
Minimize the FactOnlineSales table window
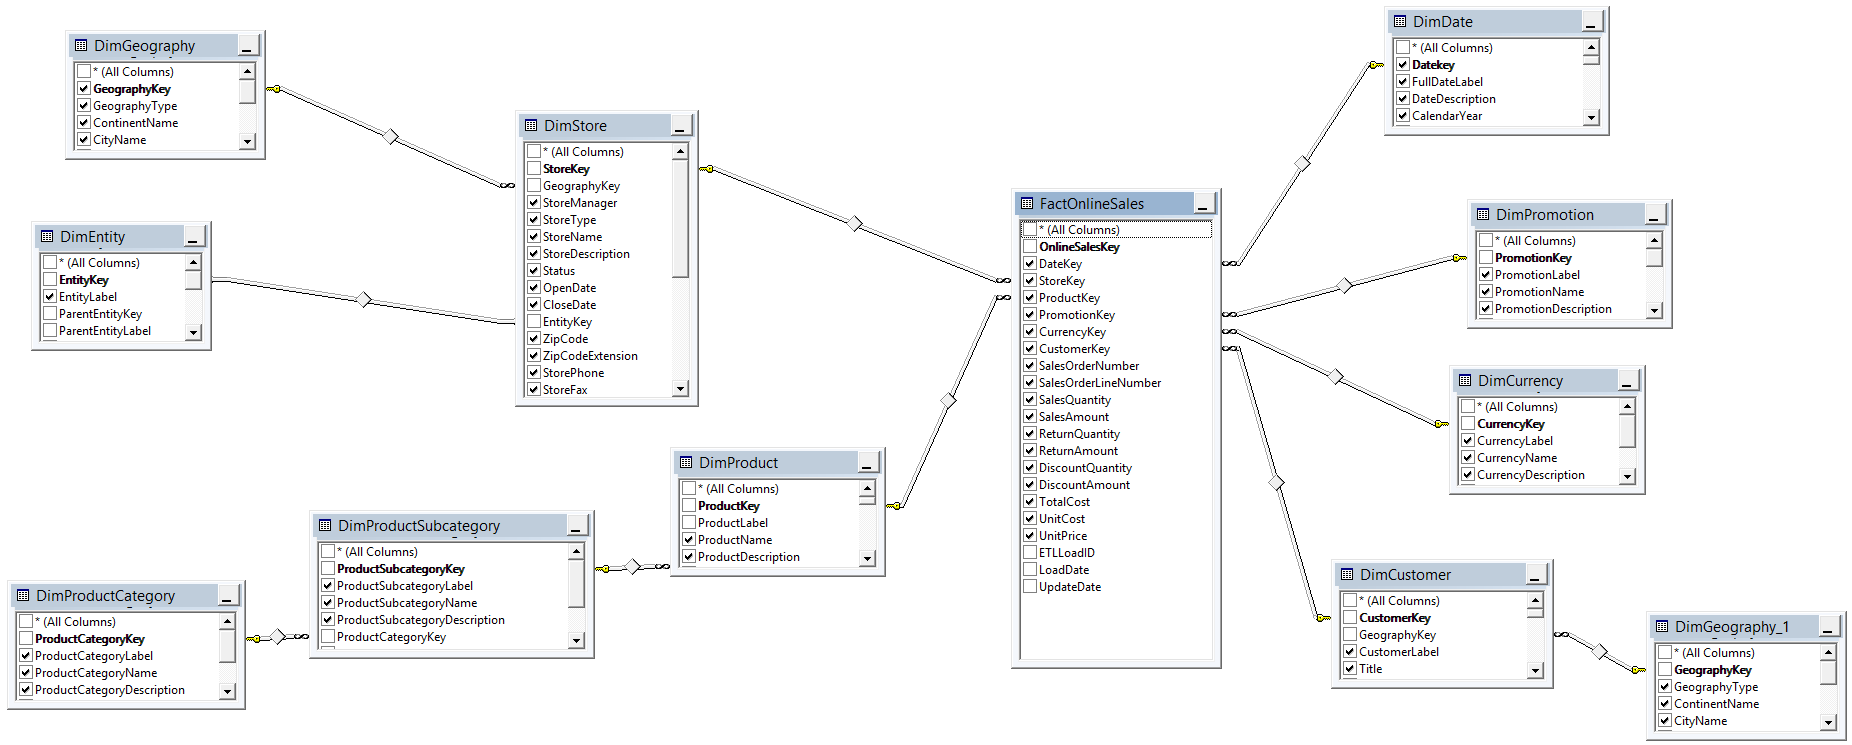click(1204, 204)
